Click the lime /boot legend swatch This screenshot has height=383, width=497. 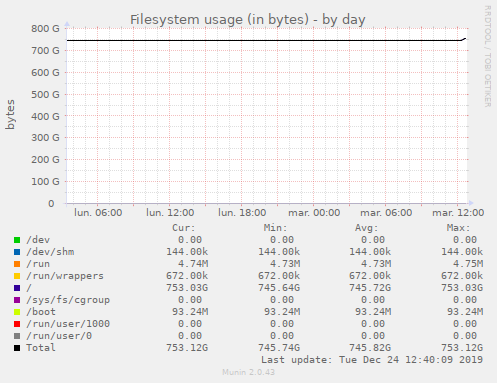point(17,312)
